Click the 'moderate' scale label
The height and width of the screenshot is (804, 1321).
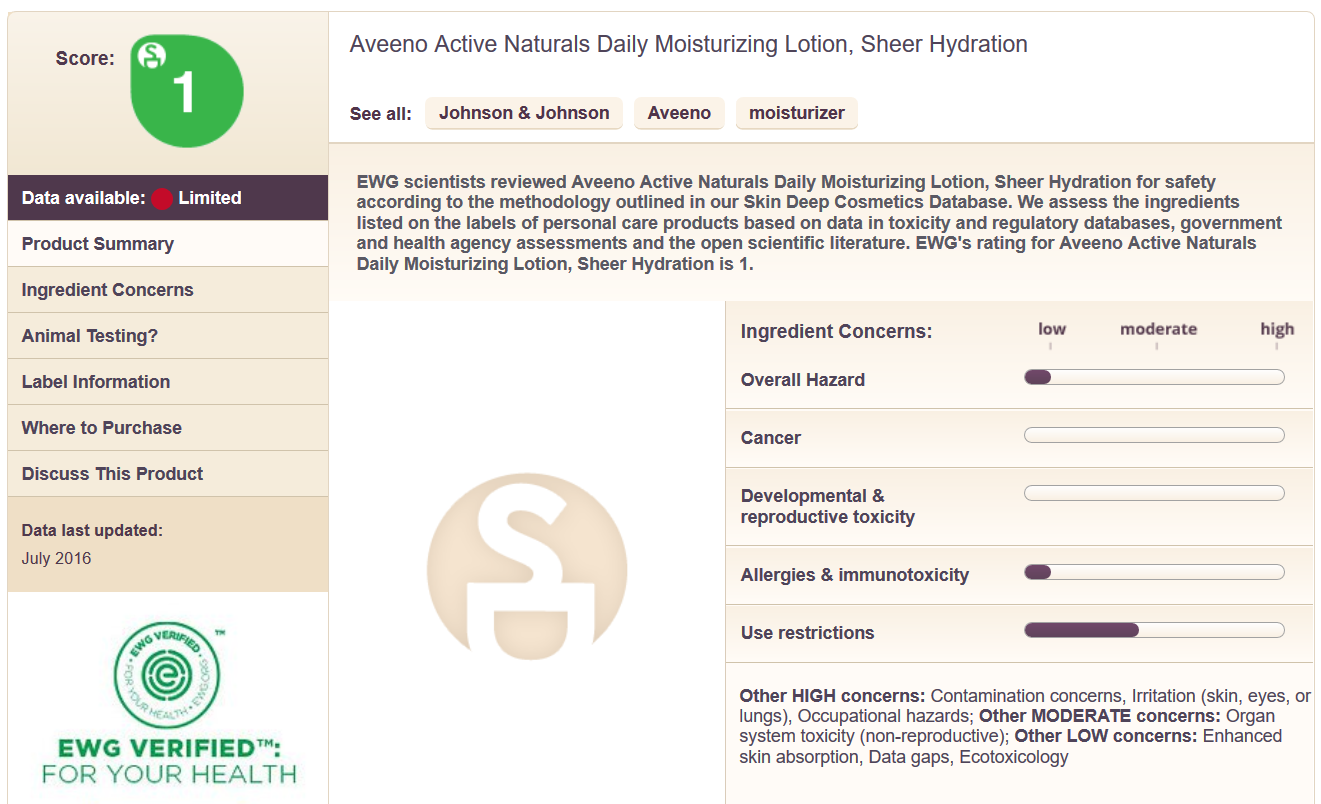(1158, 329)
